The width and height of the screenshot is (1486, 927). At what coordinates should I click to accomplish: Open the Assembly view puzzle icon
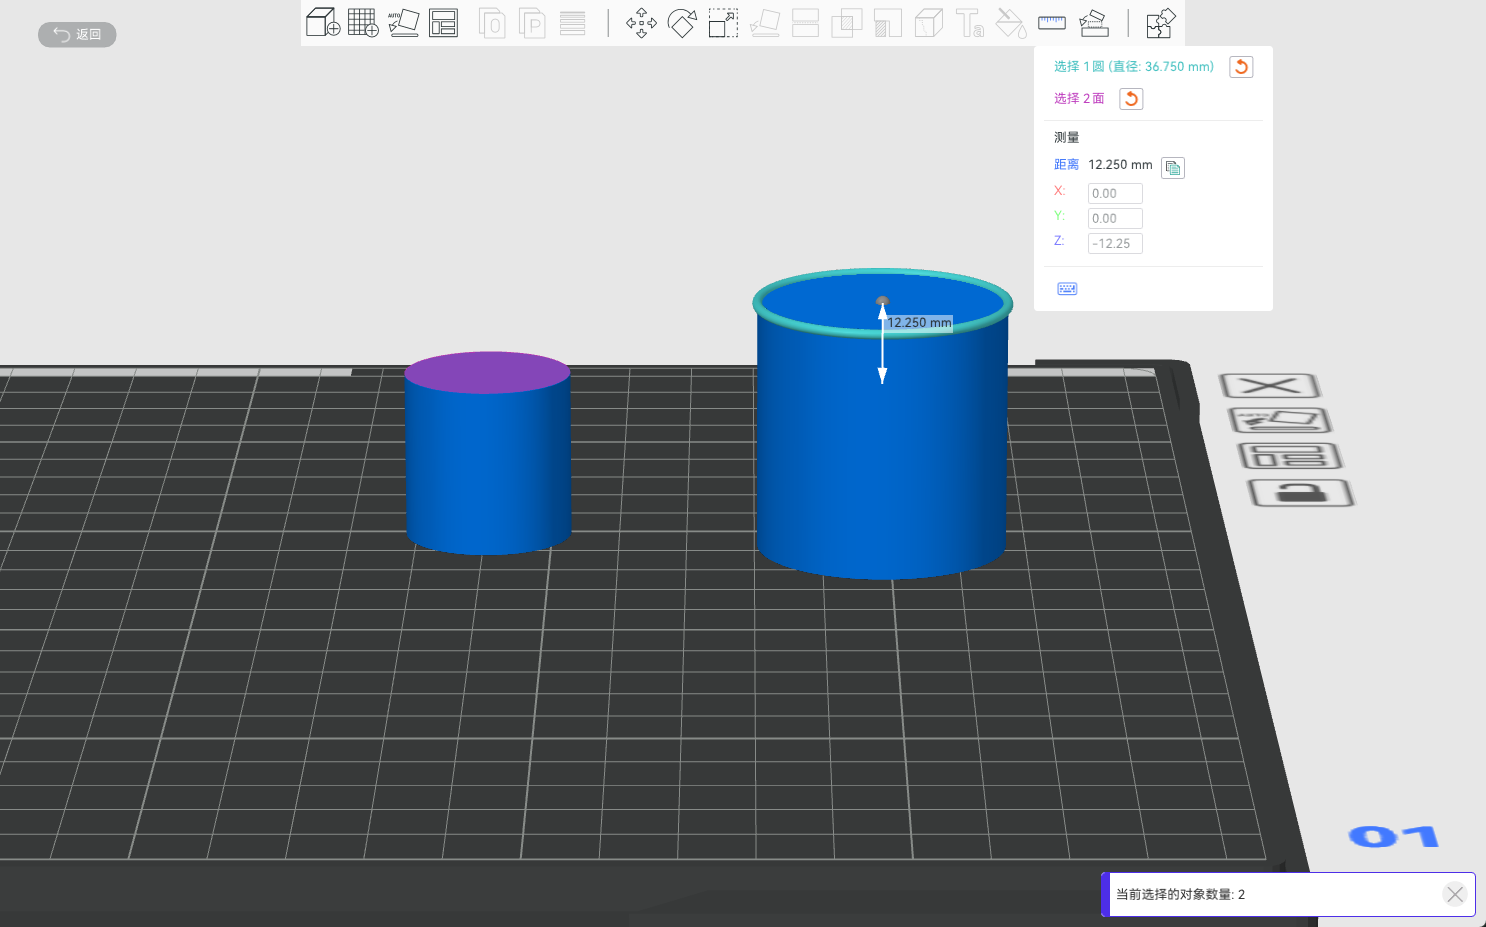[1160, 23]
